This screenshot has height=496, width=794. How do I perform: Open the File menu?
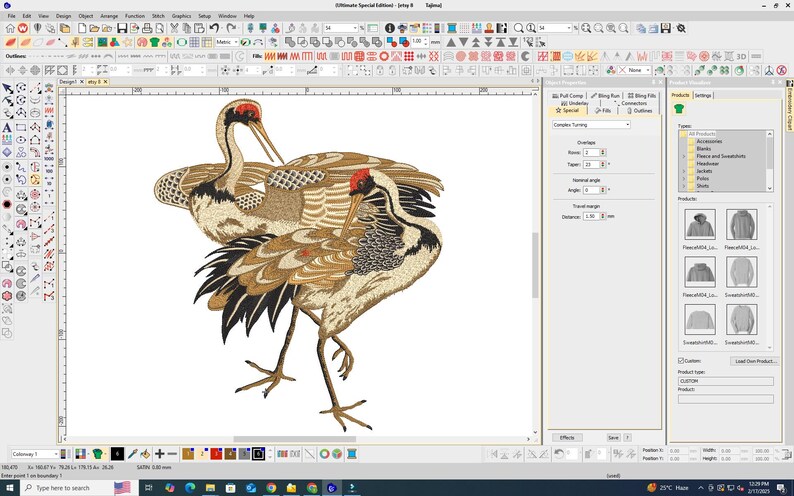pos(11,16)
